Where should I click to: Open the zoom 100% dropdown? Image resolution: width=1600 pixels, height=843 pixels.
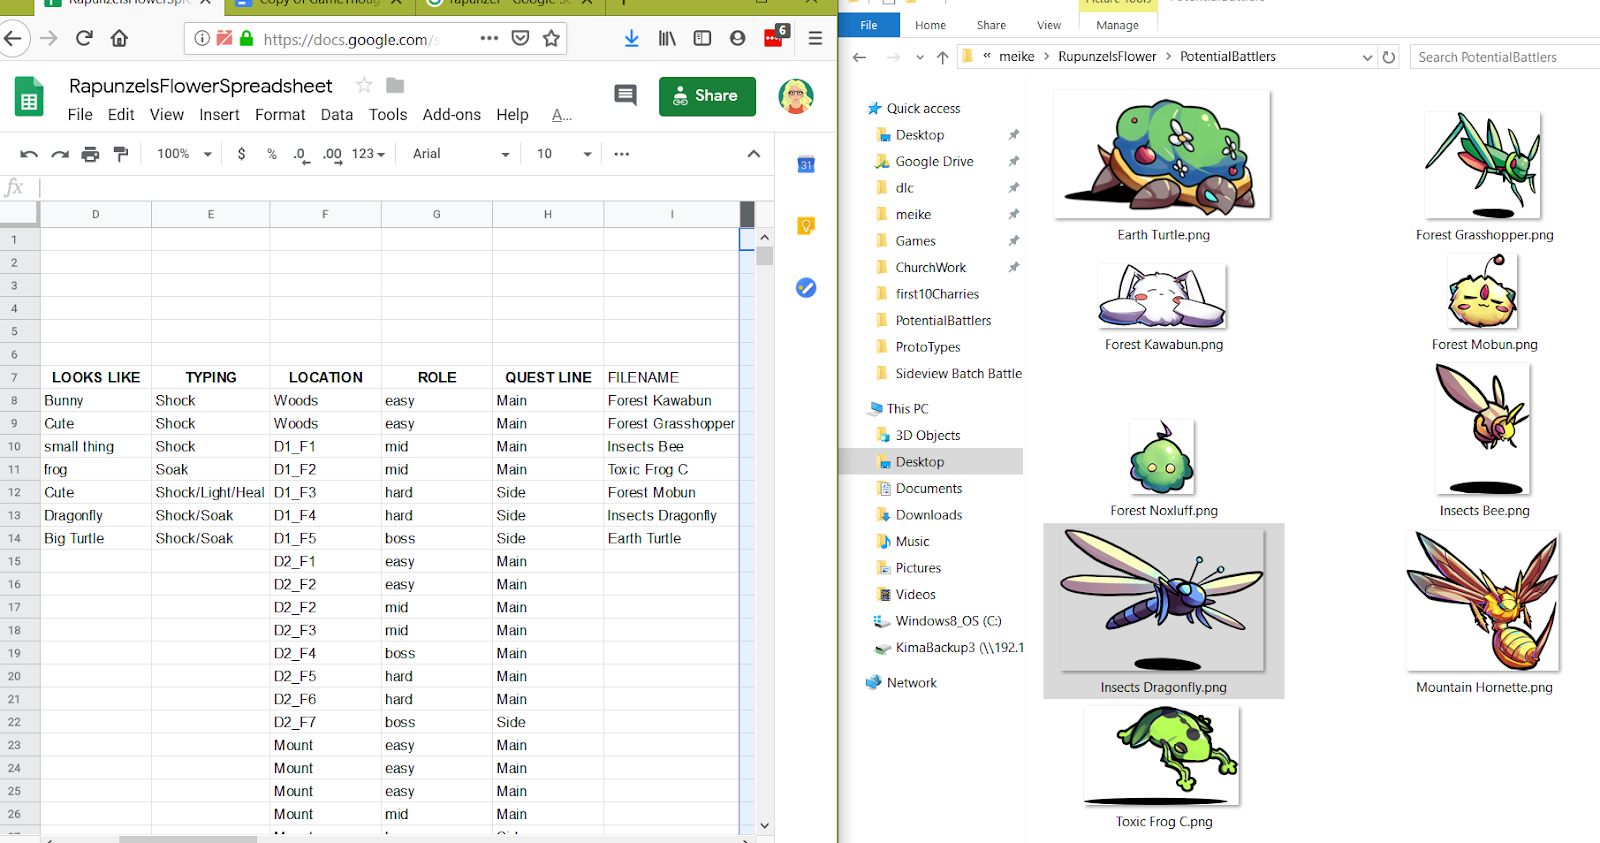(185, 154)
